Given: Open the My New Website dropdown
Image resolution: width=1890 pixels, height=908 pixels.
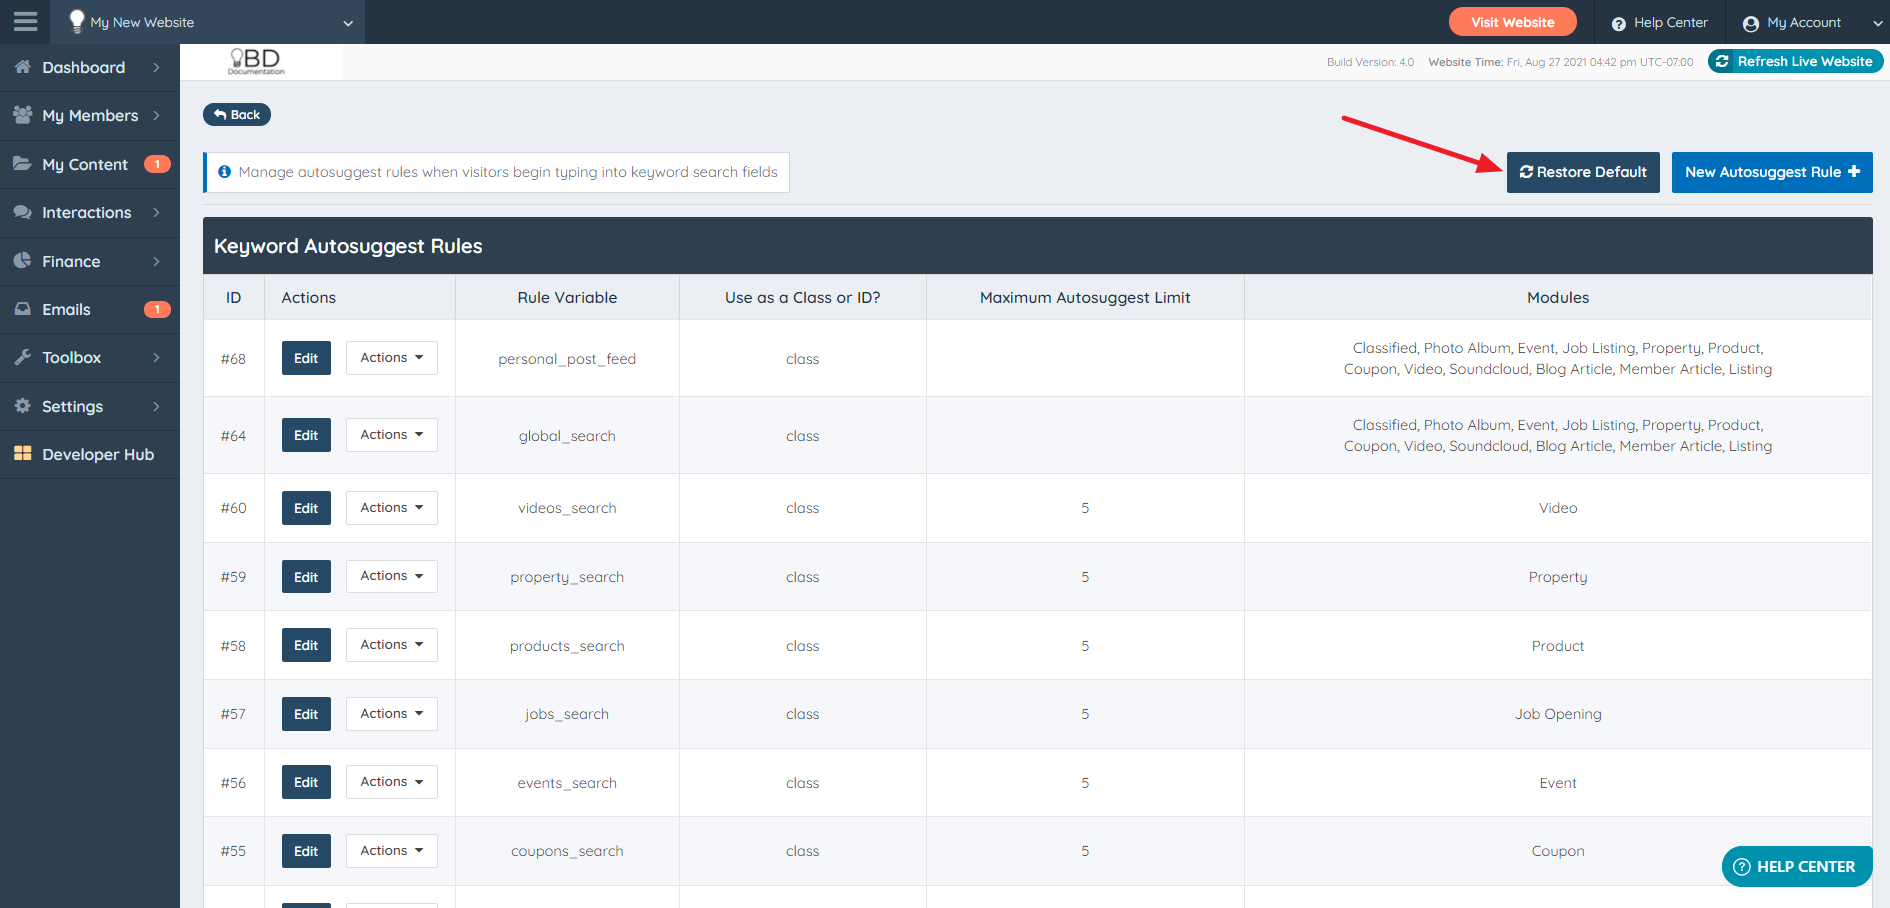Looking at the screenshot, I should pyautogui.click(x=208, y=22).
